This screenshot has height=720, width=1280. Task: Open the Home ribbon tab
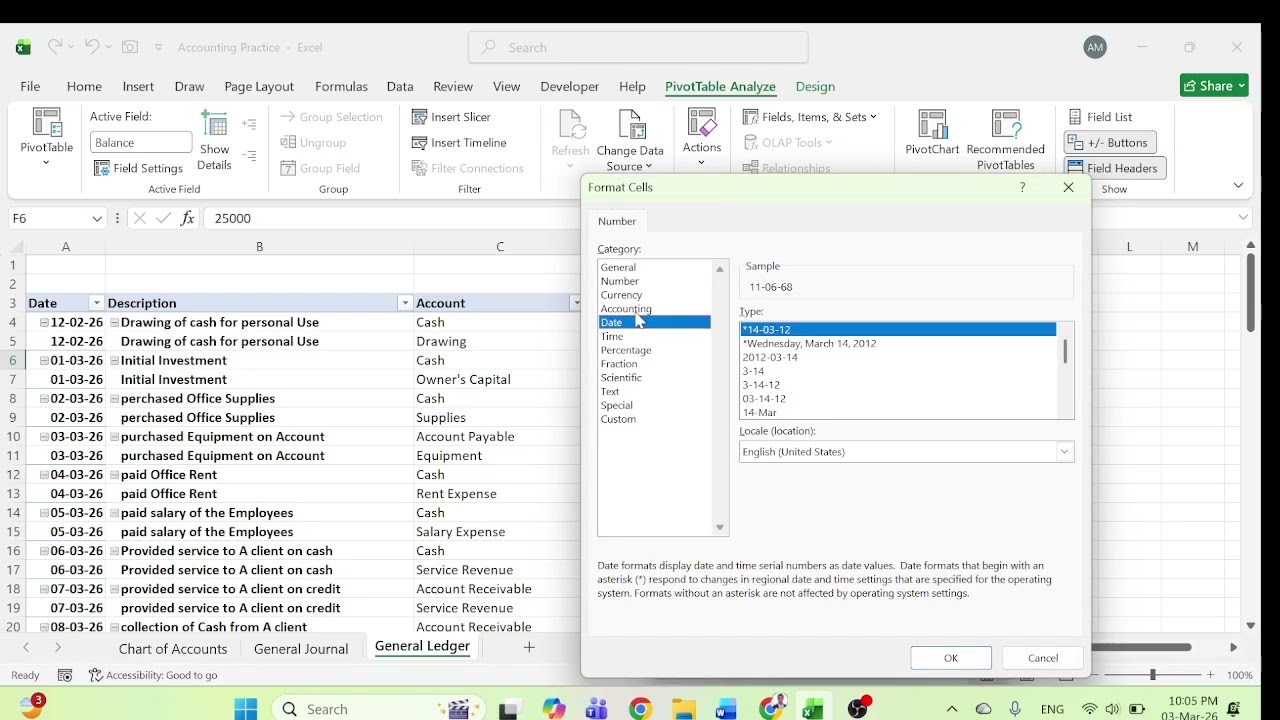(84, 87)
